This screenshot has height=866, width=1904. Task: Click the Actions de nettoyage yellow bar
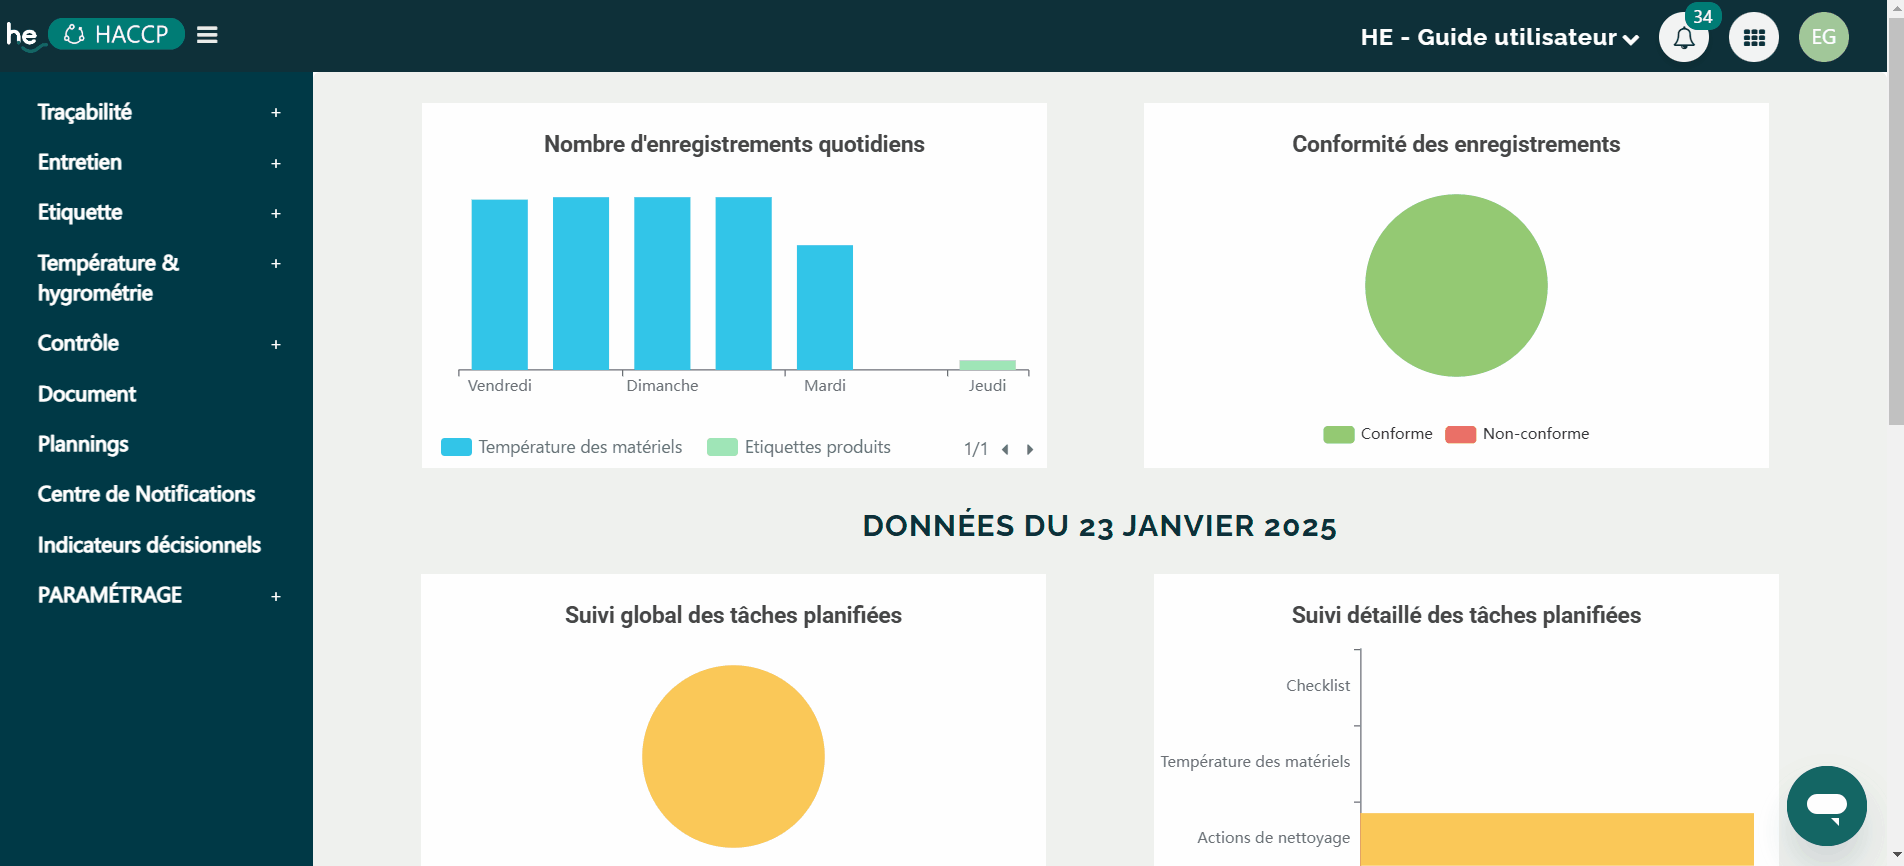[x=1557, y=839]
